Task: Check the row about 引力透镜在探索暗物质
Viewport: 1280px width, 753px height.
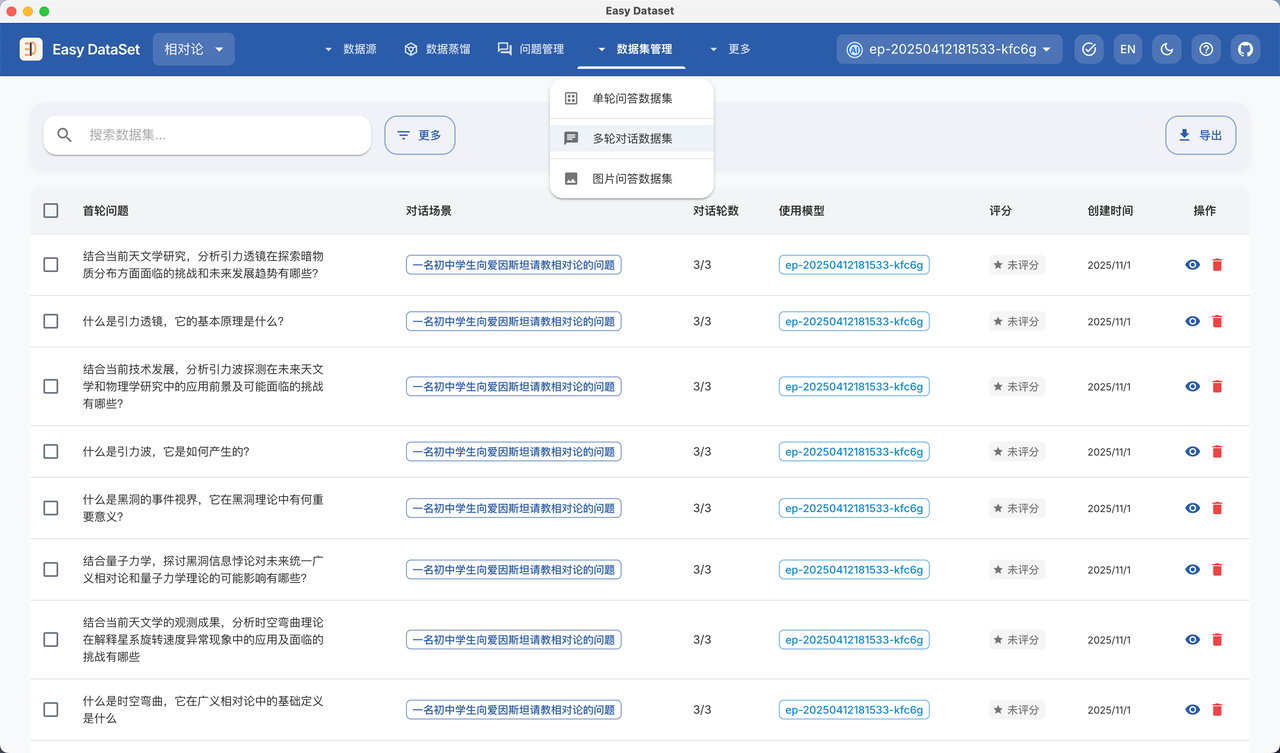Action: (x=51, y=265)
